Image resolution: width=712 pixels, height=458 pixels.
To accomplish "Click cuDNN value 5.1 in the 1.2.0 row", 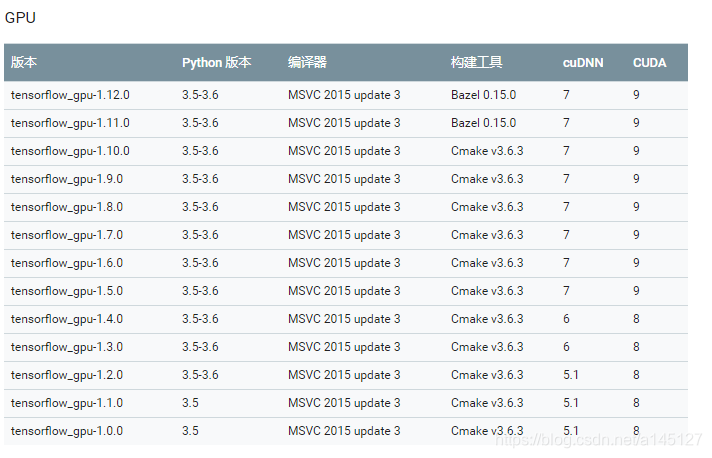I will (x=571, y=375).
